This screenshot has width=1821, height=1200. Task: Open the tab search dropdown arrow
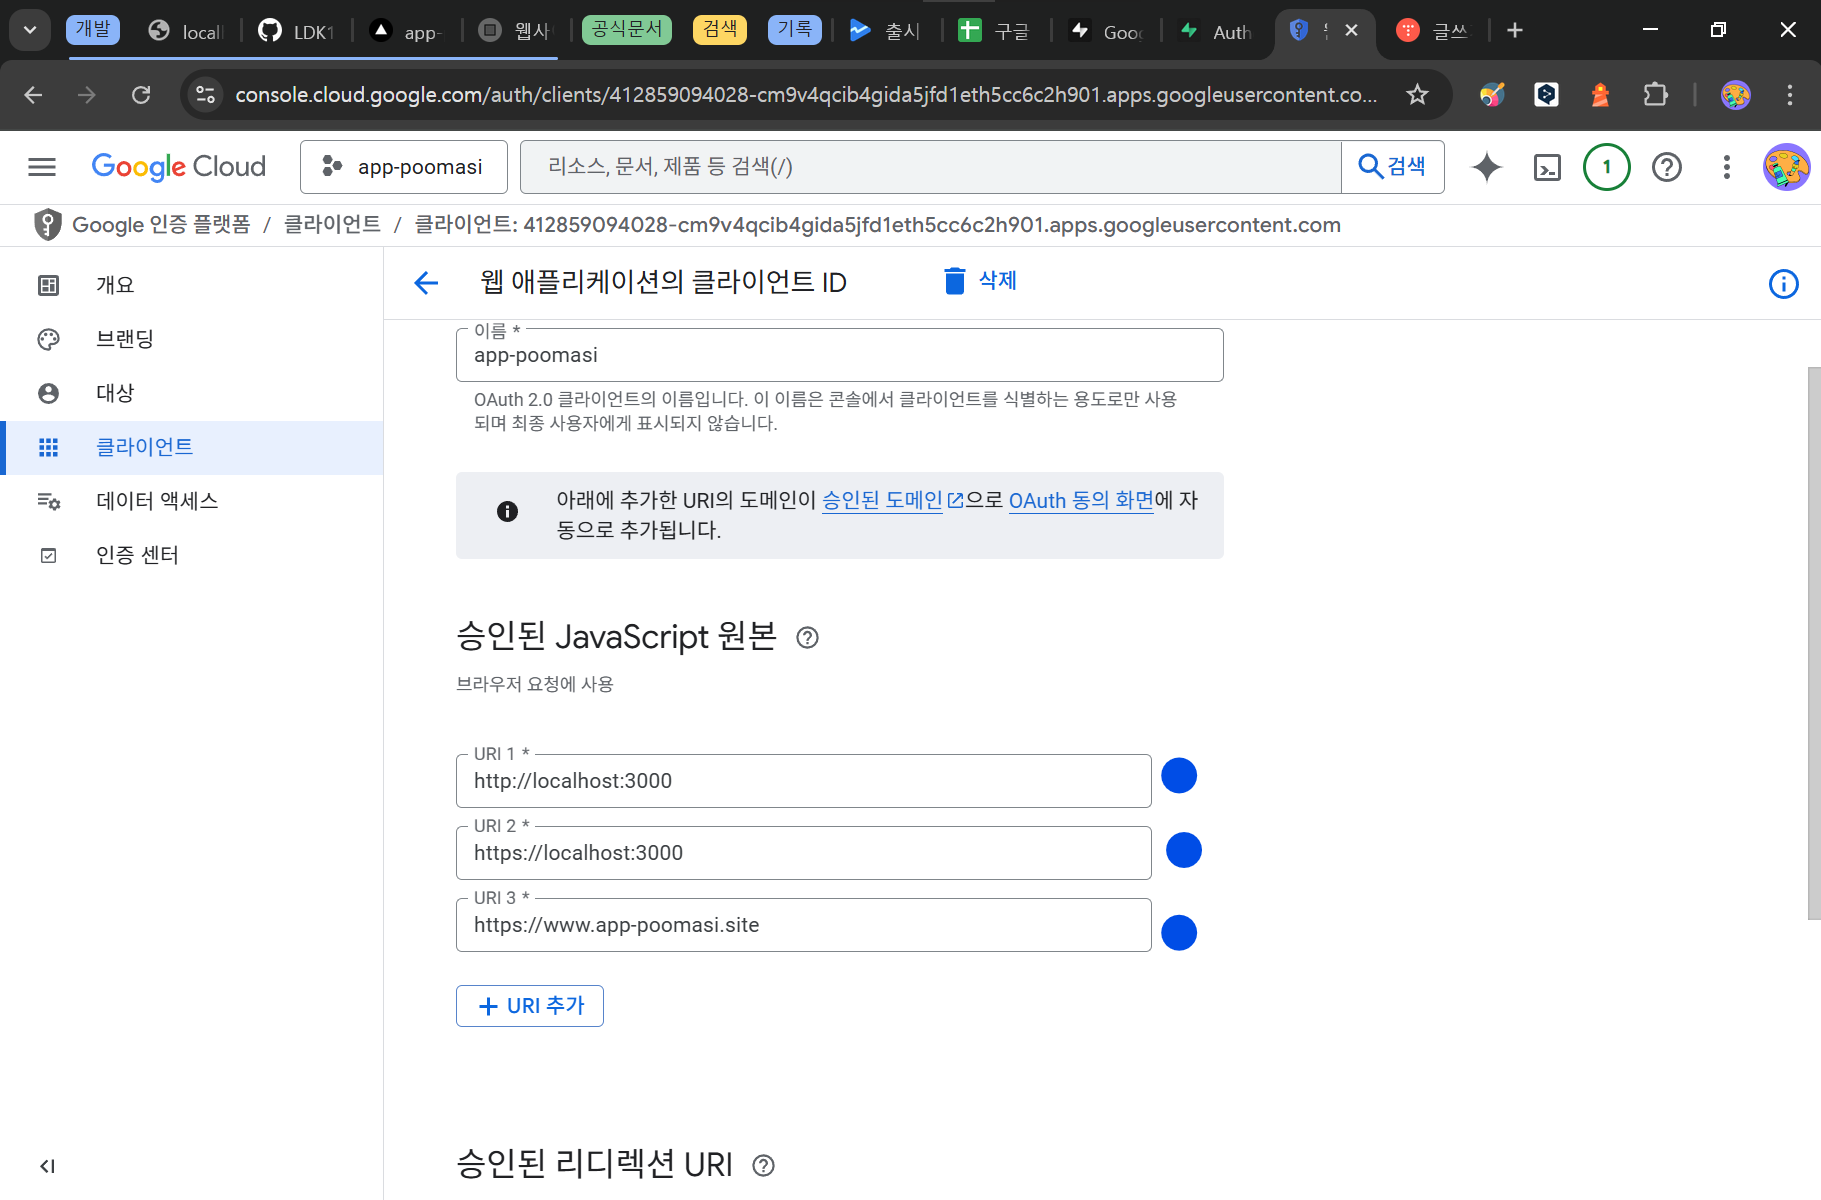30,30
